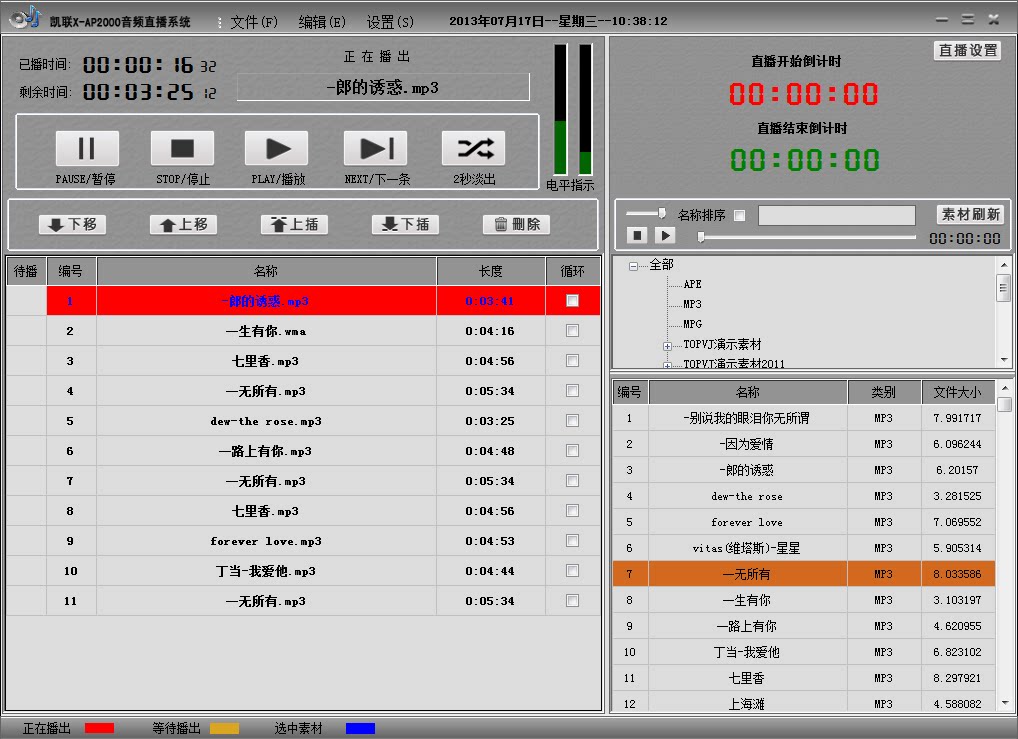1018x739 pixels.
Task: Move the selected item up with 上移
Action: 183,224
